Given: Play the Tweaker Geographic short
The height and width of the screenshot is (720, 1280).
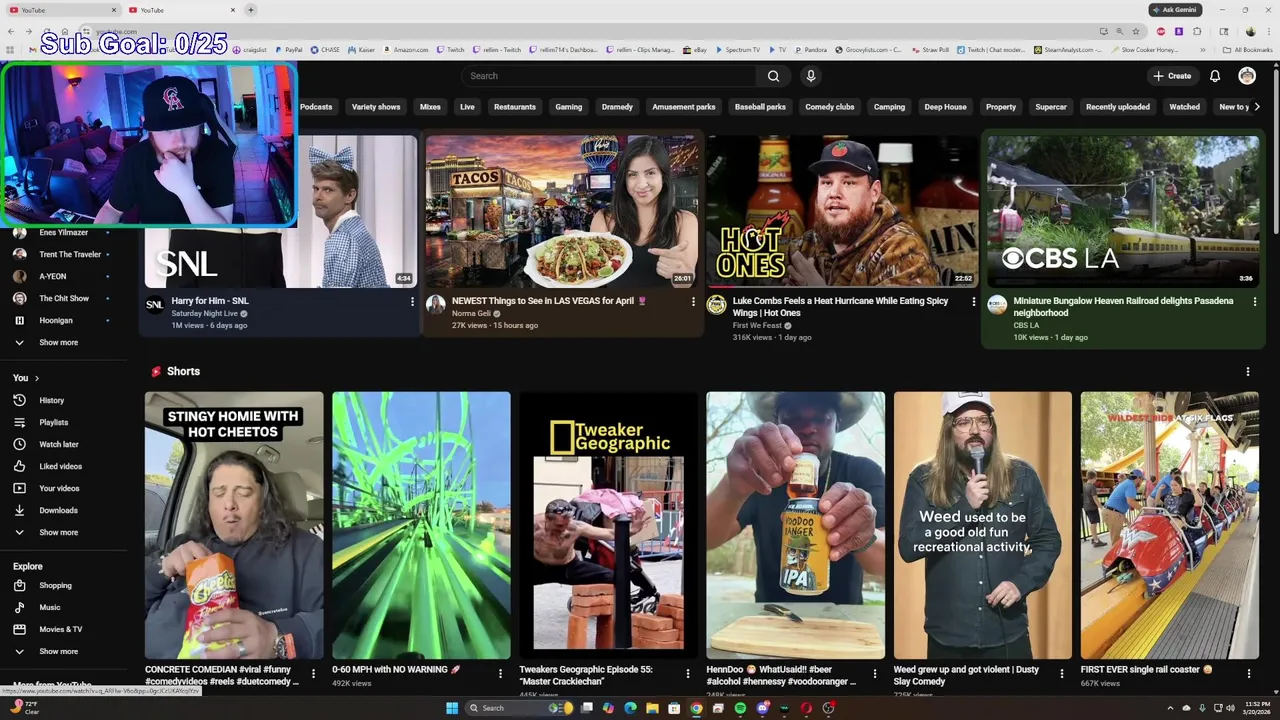Looking at the screenshot, I should pyautogui.click(x=608, y=525).
